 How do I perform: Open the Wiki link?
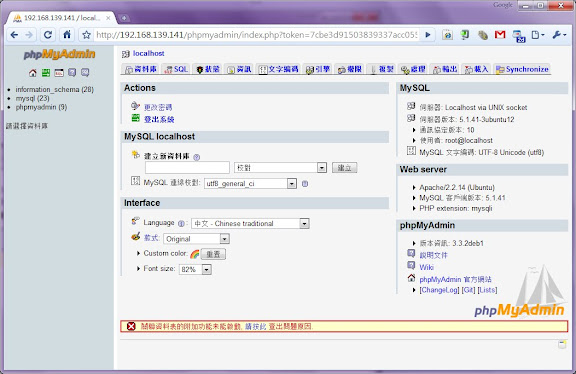tap(426, 267)
